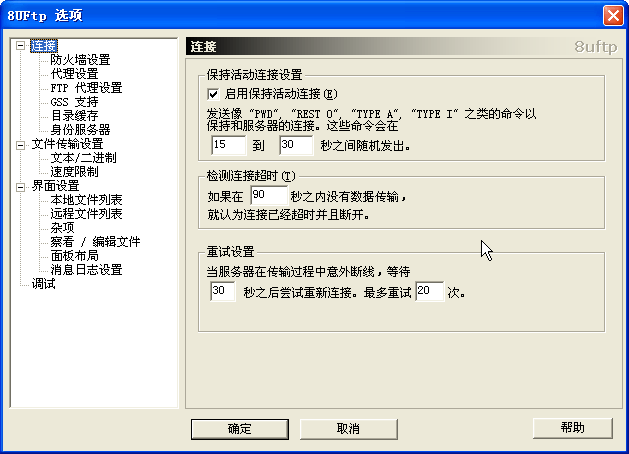Click the 确定 button
Image resolution: width=629 pixels, height=454 pixels.
[240, 429]
